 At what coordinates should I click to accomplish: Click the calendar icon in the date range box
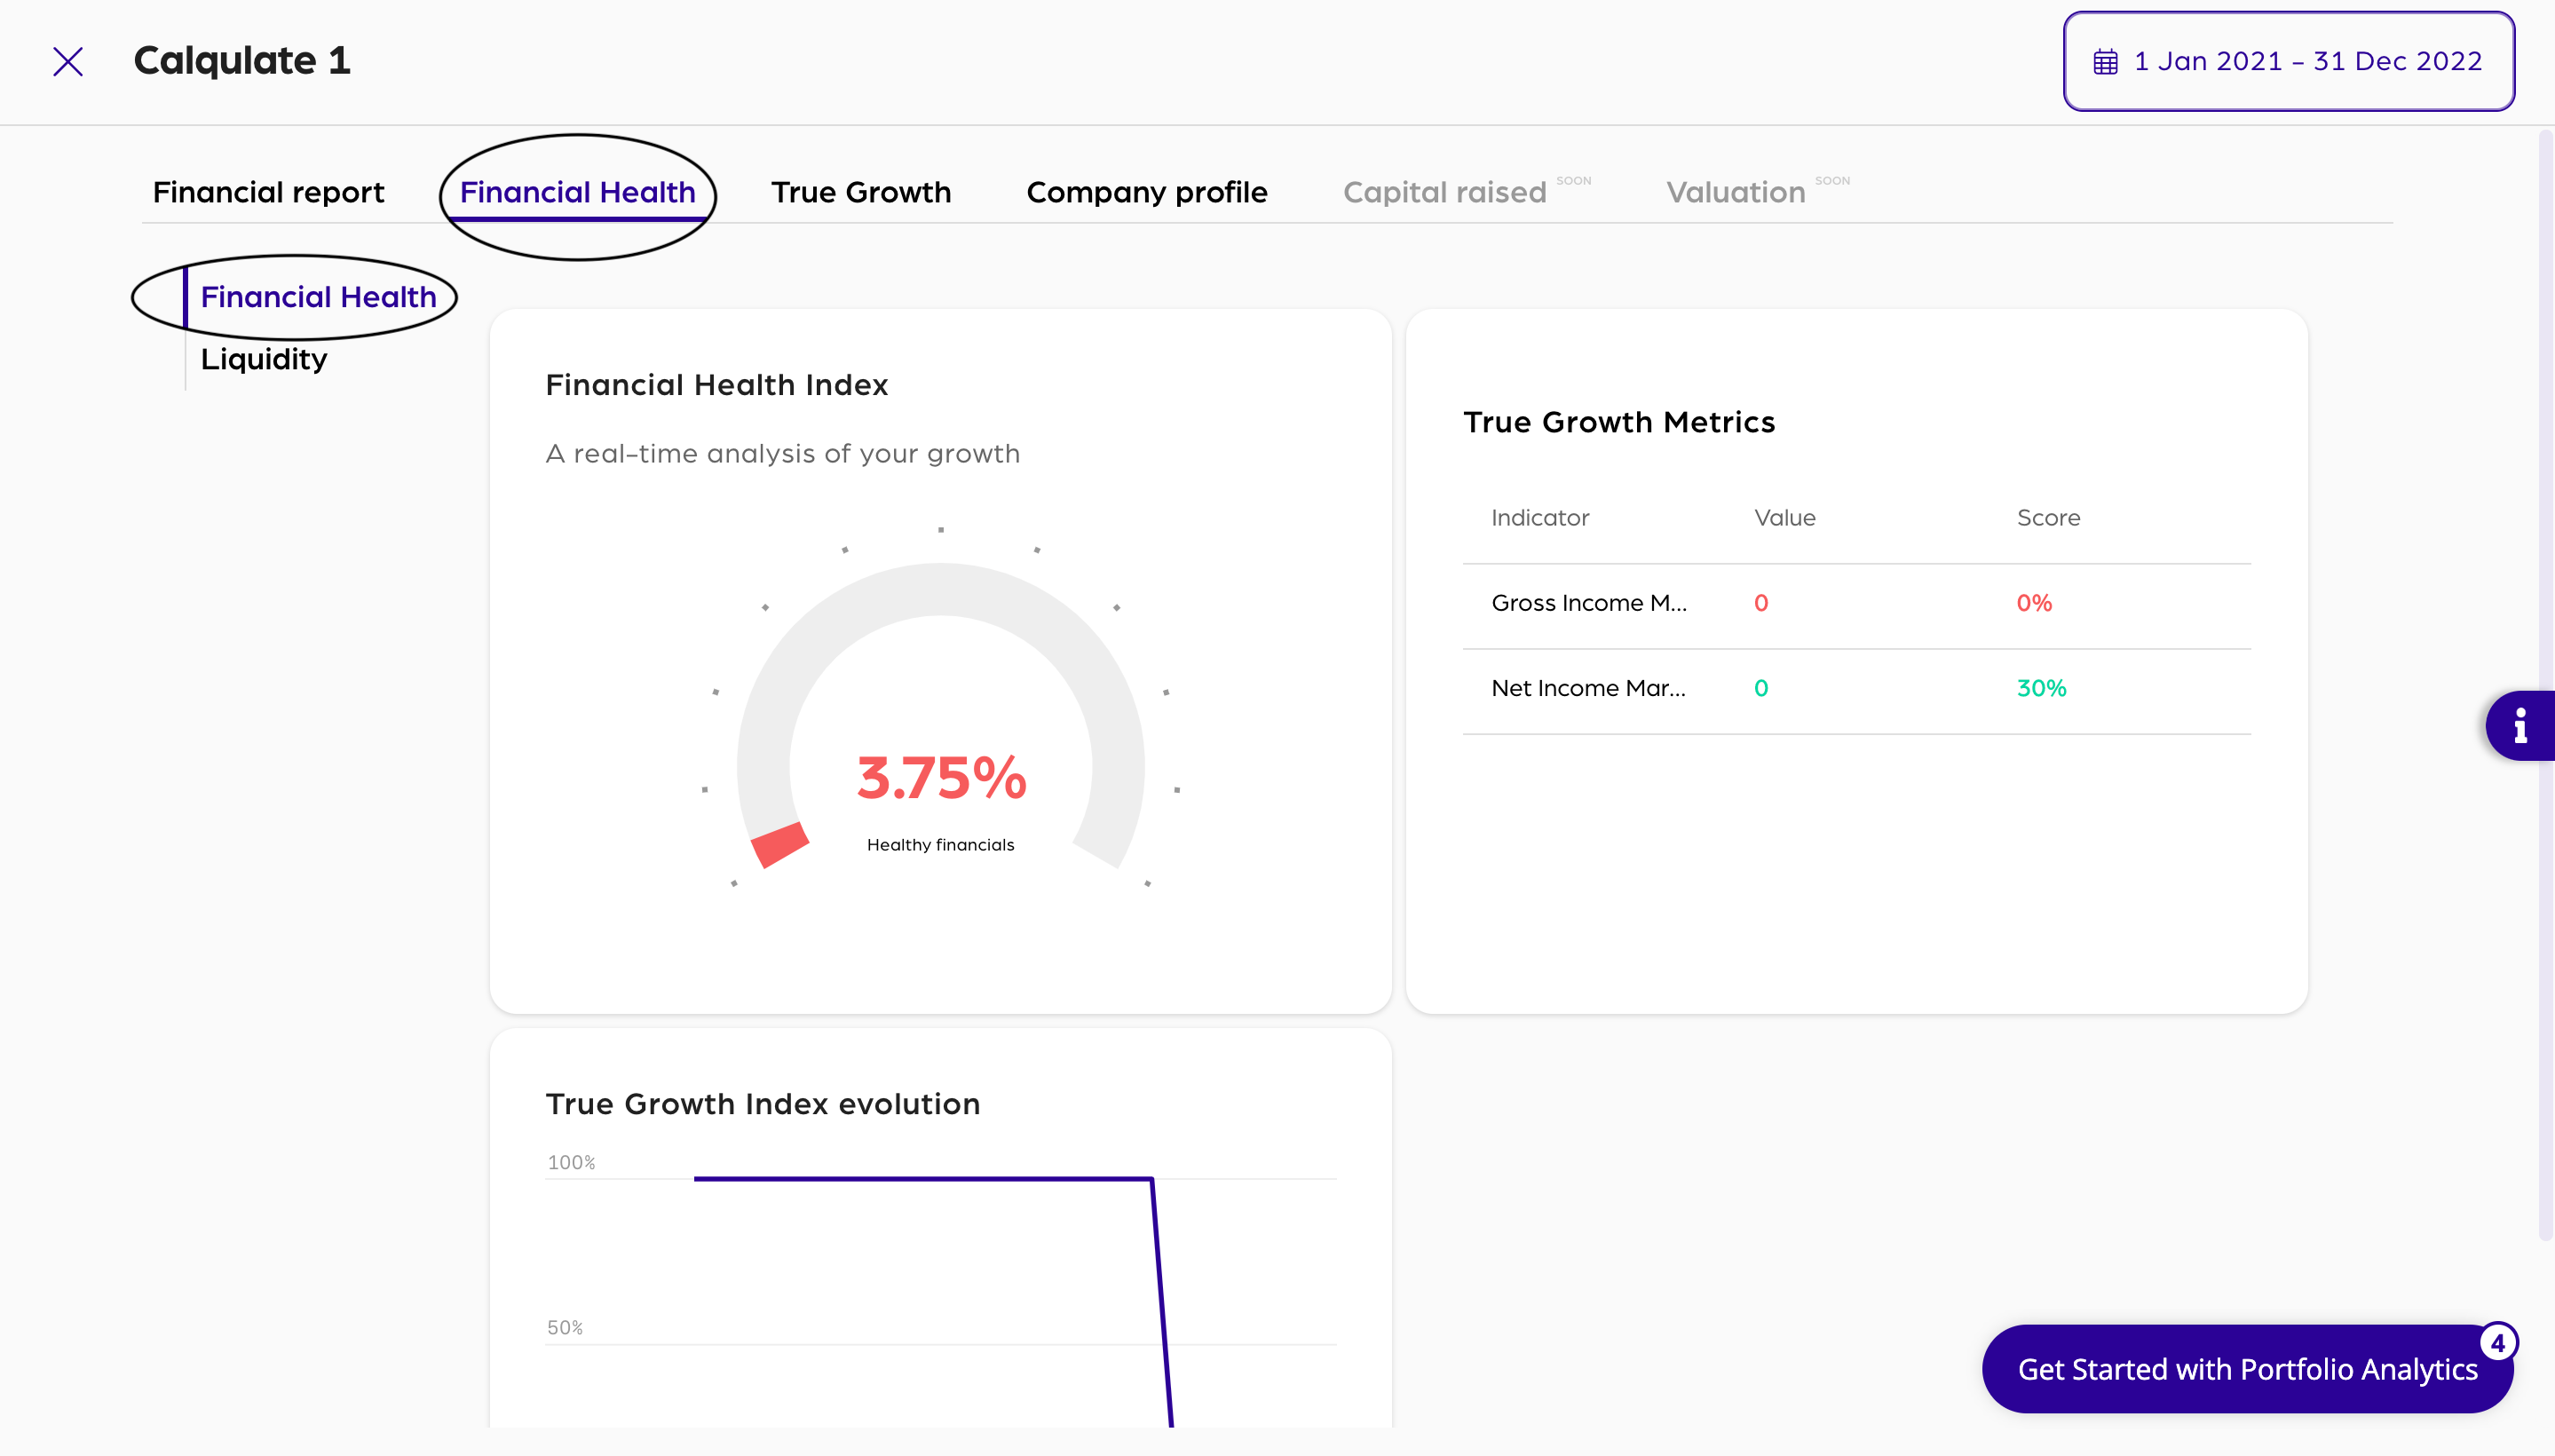point(2105,62)
